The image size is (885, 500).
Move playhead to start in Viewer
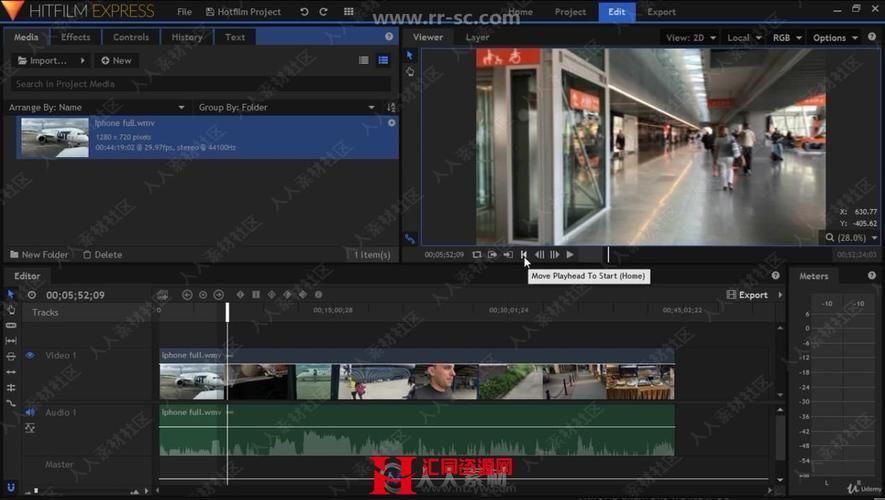pyautogui.click(x=524, y=255)
